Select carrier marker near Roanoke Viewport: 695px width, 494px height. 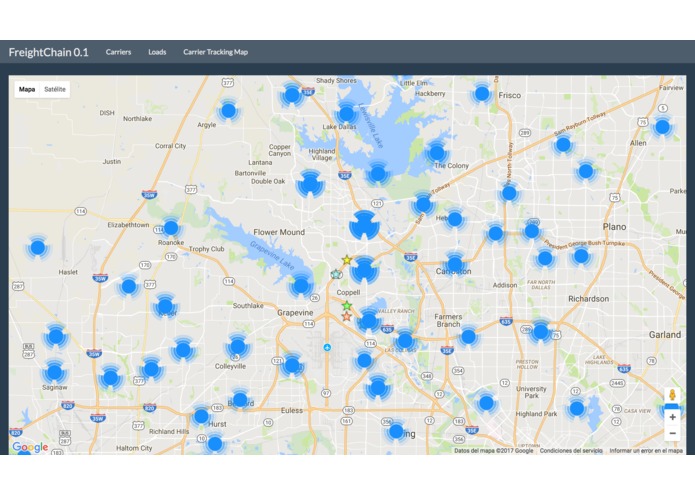pyautogui.click(x=171, y=228)
